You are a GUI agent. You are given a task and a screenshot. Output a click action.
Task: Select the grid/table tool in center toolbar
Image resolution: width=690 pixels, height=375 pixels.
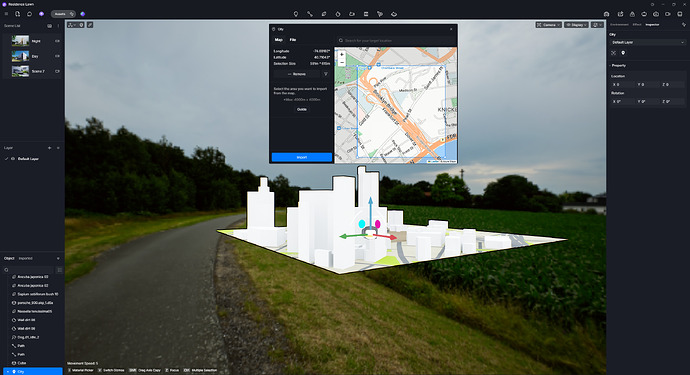tap(366, 14)
